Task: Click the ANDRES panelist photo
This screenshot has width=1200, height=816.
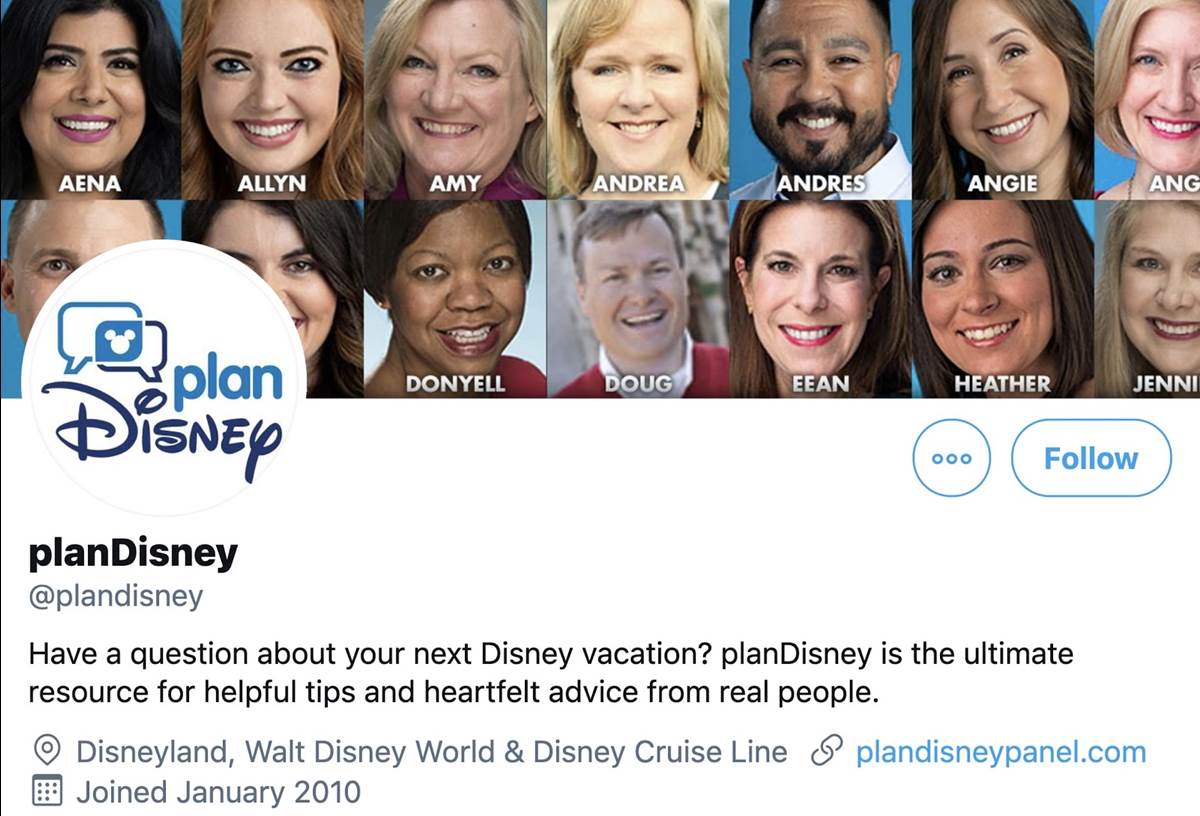Action: click(819, 95)
